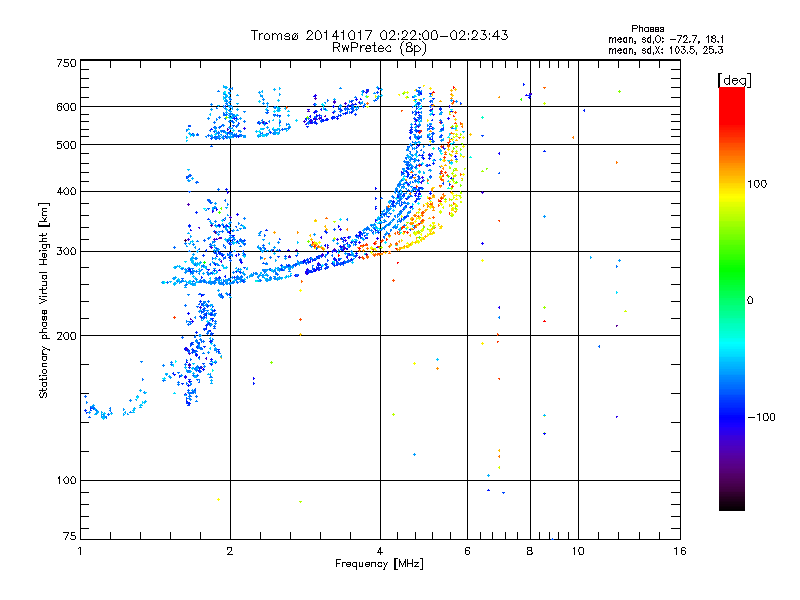
Task: Click the x-axis tick label "16"
Action: click(x=680, y=551)
